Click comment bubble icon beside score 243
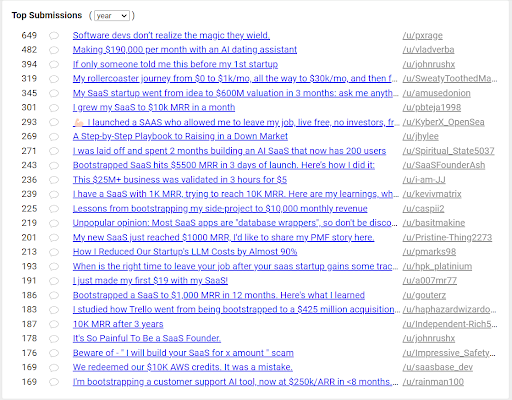Viewport: 512px width, 400px height. 54,166
